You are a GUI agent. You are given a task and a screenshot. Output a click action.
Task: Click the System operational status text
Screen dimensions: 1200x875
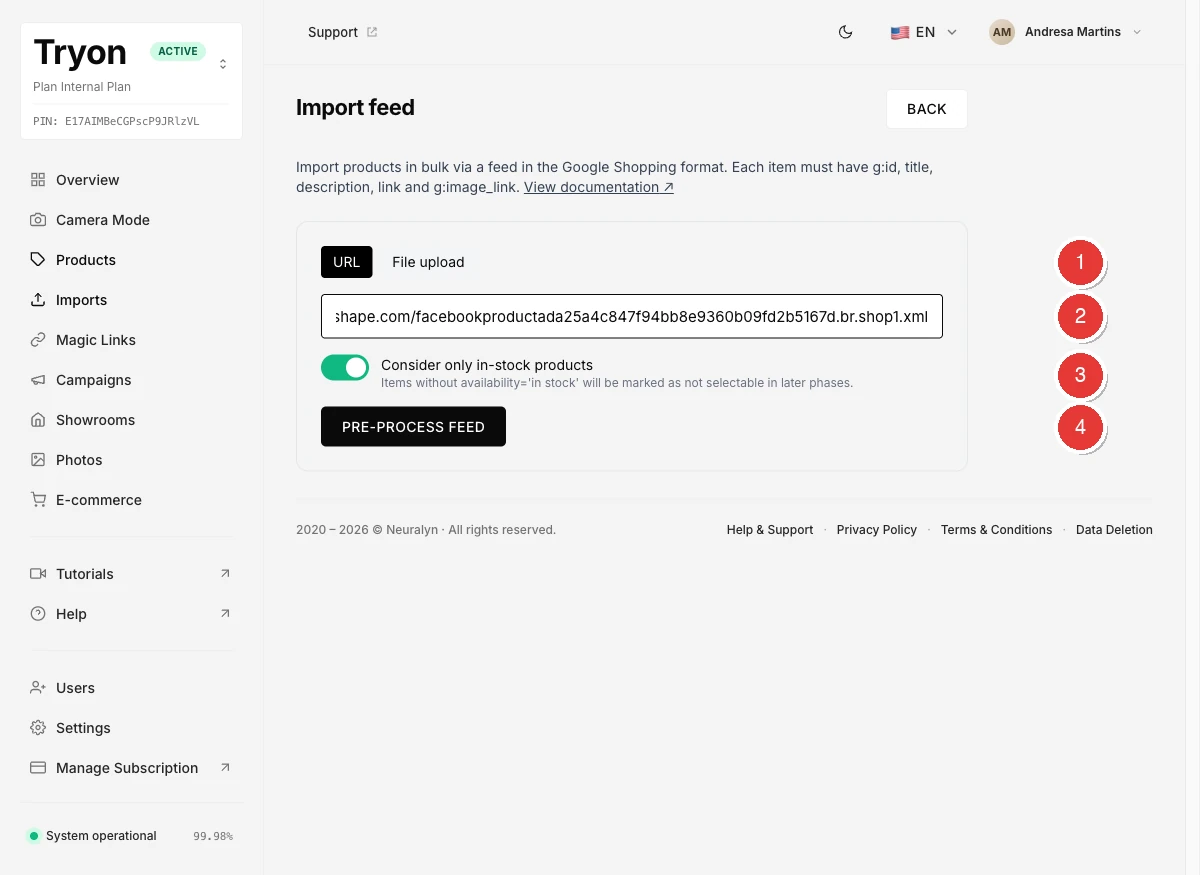101,836
